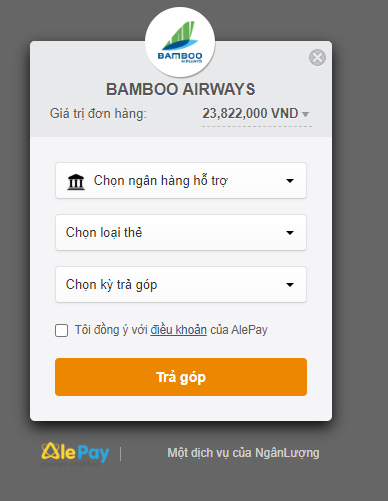Open the 'điều khoản' terms link
The width and height of the screenshot is (388, 501).
[x=179, y=330]
